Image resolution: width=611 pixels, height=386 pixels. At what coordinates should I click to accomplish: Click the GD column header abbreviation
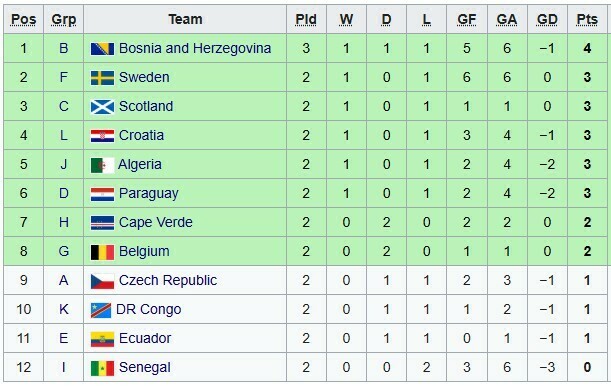(x=547, y=19)
